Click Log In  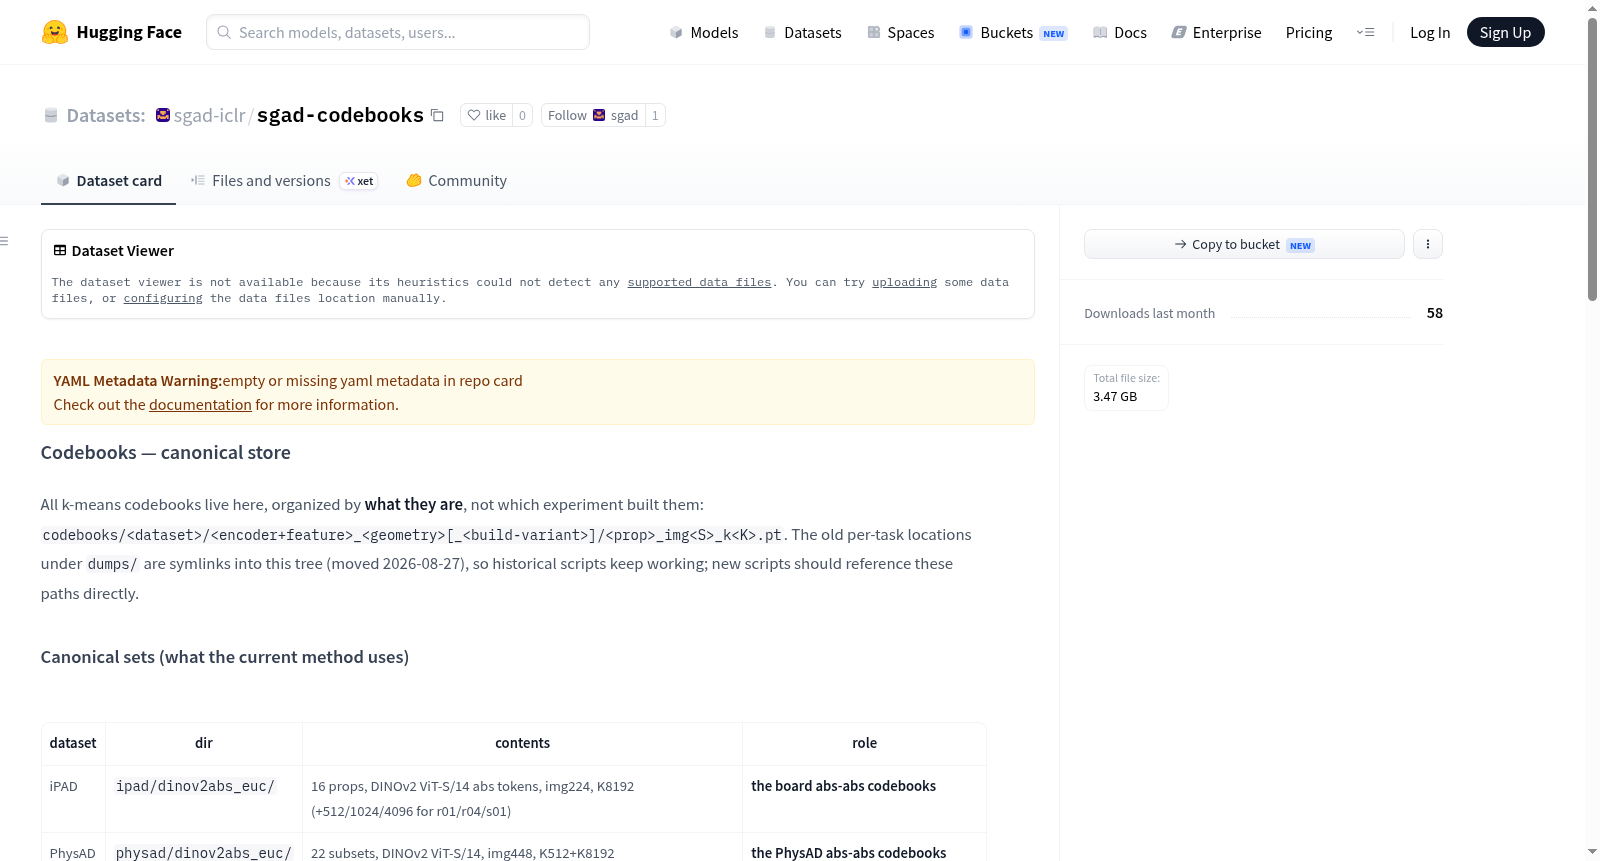pos(1430,32)
